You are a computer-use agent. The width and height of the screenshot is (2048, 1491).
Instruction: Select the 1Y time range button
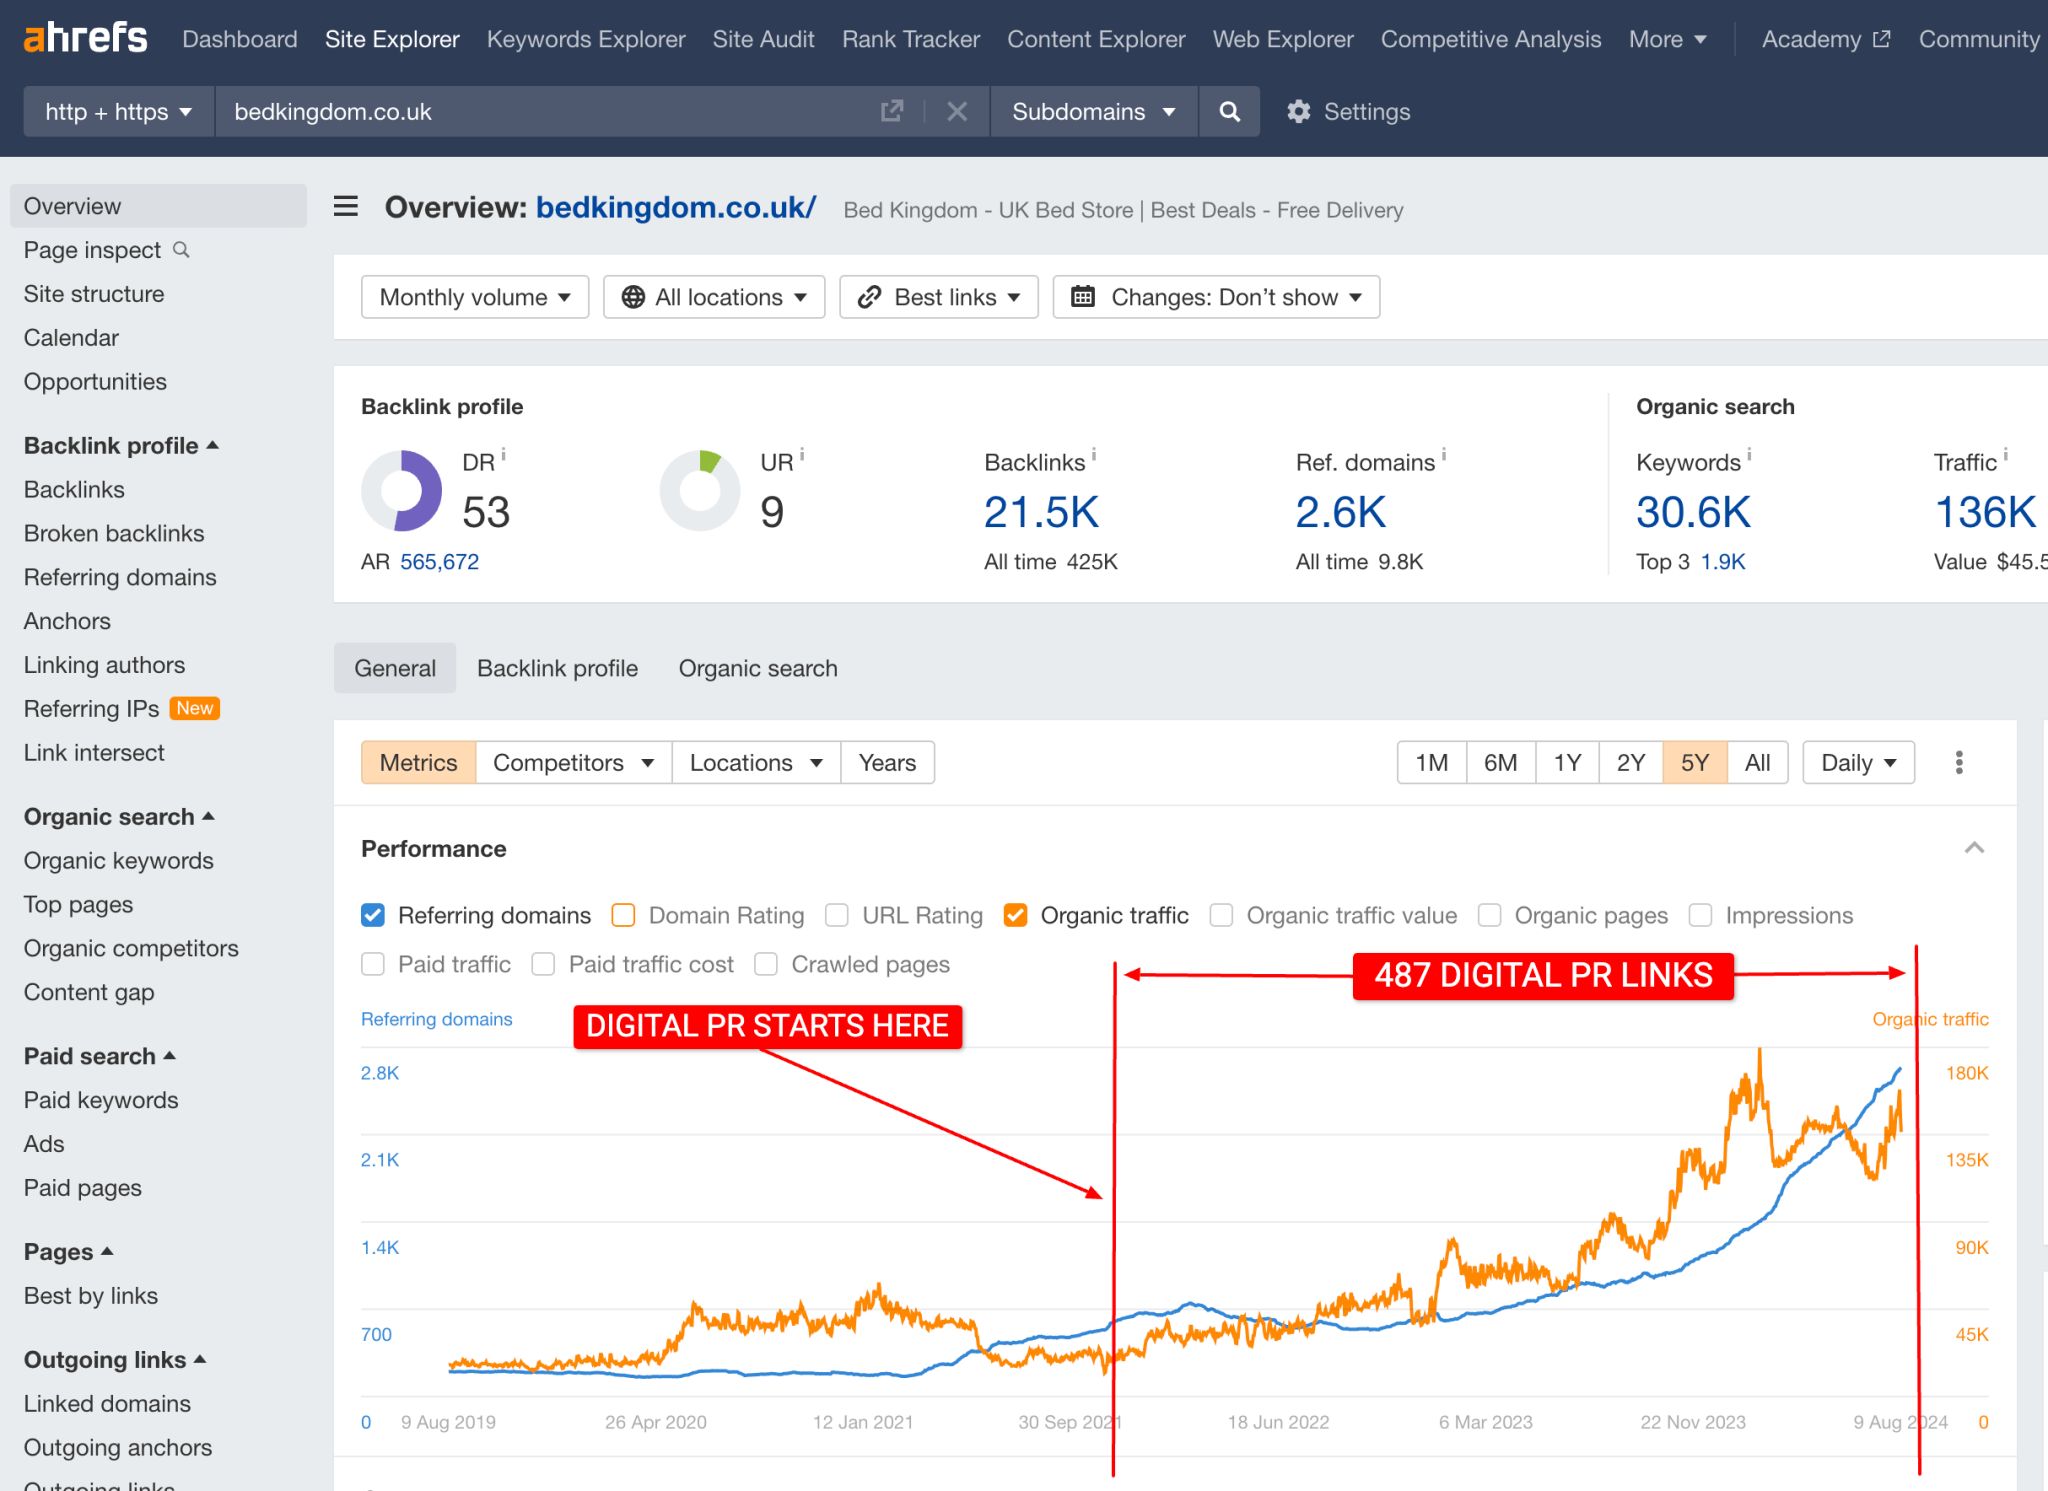coord(1567,762)
